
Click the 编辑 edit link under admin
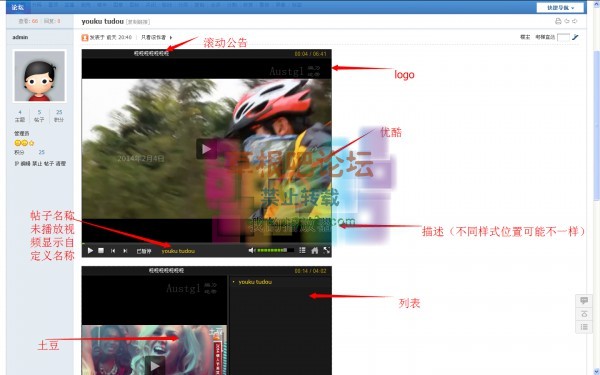click(x=26, y=164)
